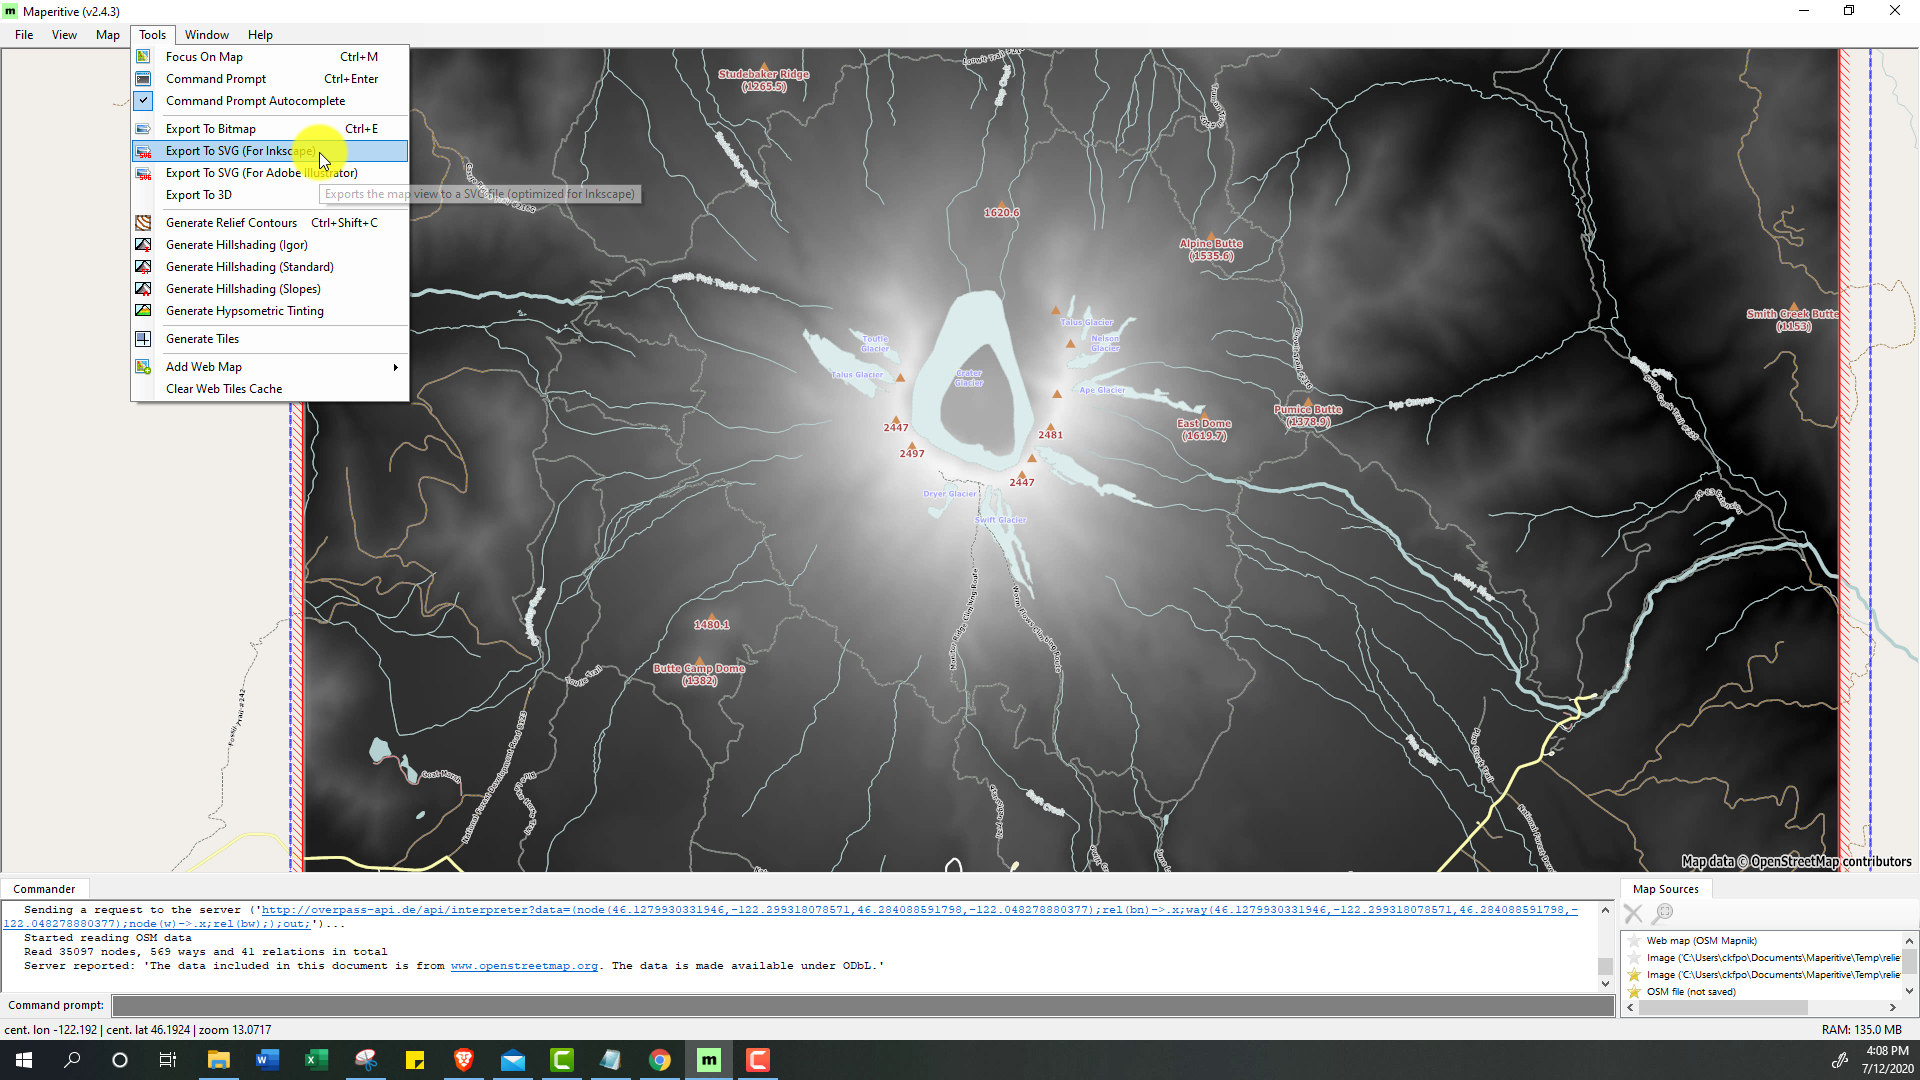This screenshot has height=1080, width=1920.
Task: Click the Export To Bitmap icon
Action: pos(143,129)
